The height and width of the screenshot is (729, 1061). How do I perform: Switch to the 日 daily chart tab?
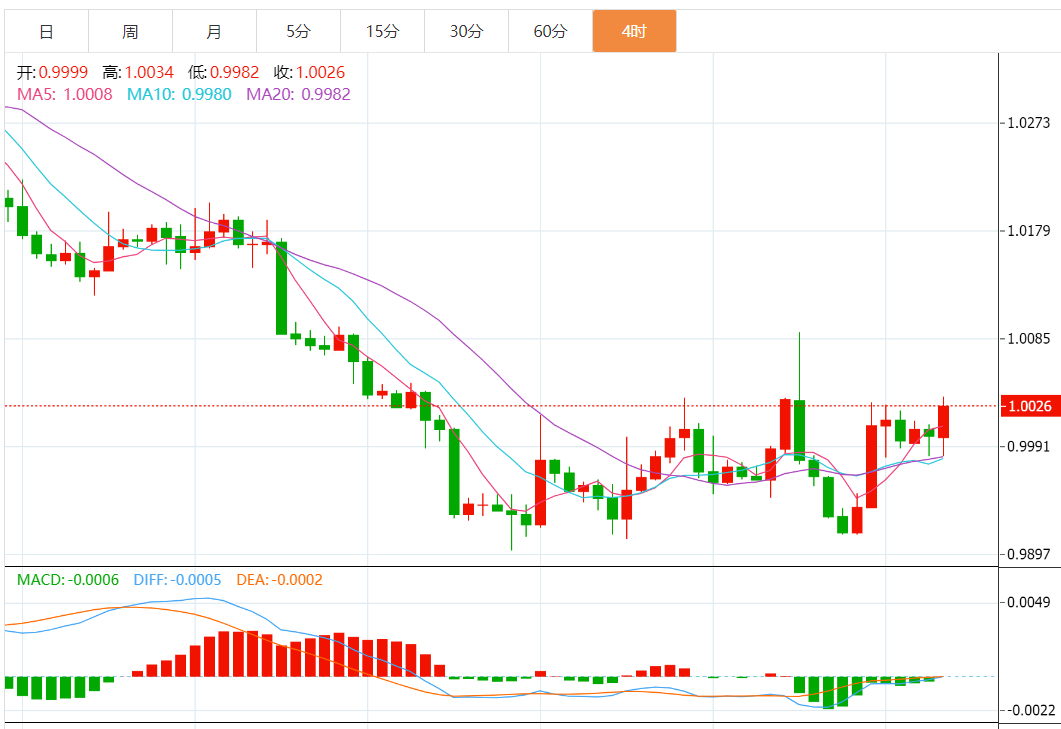(x=46, y=32)
